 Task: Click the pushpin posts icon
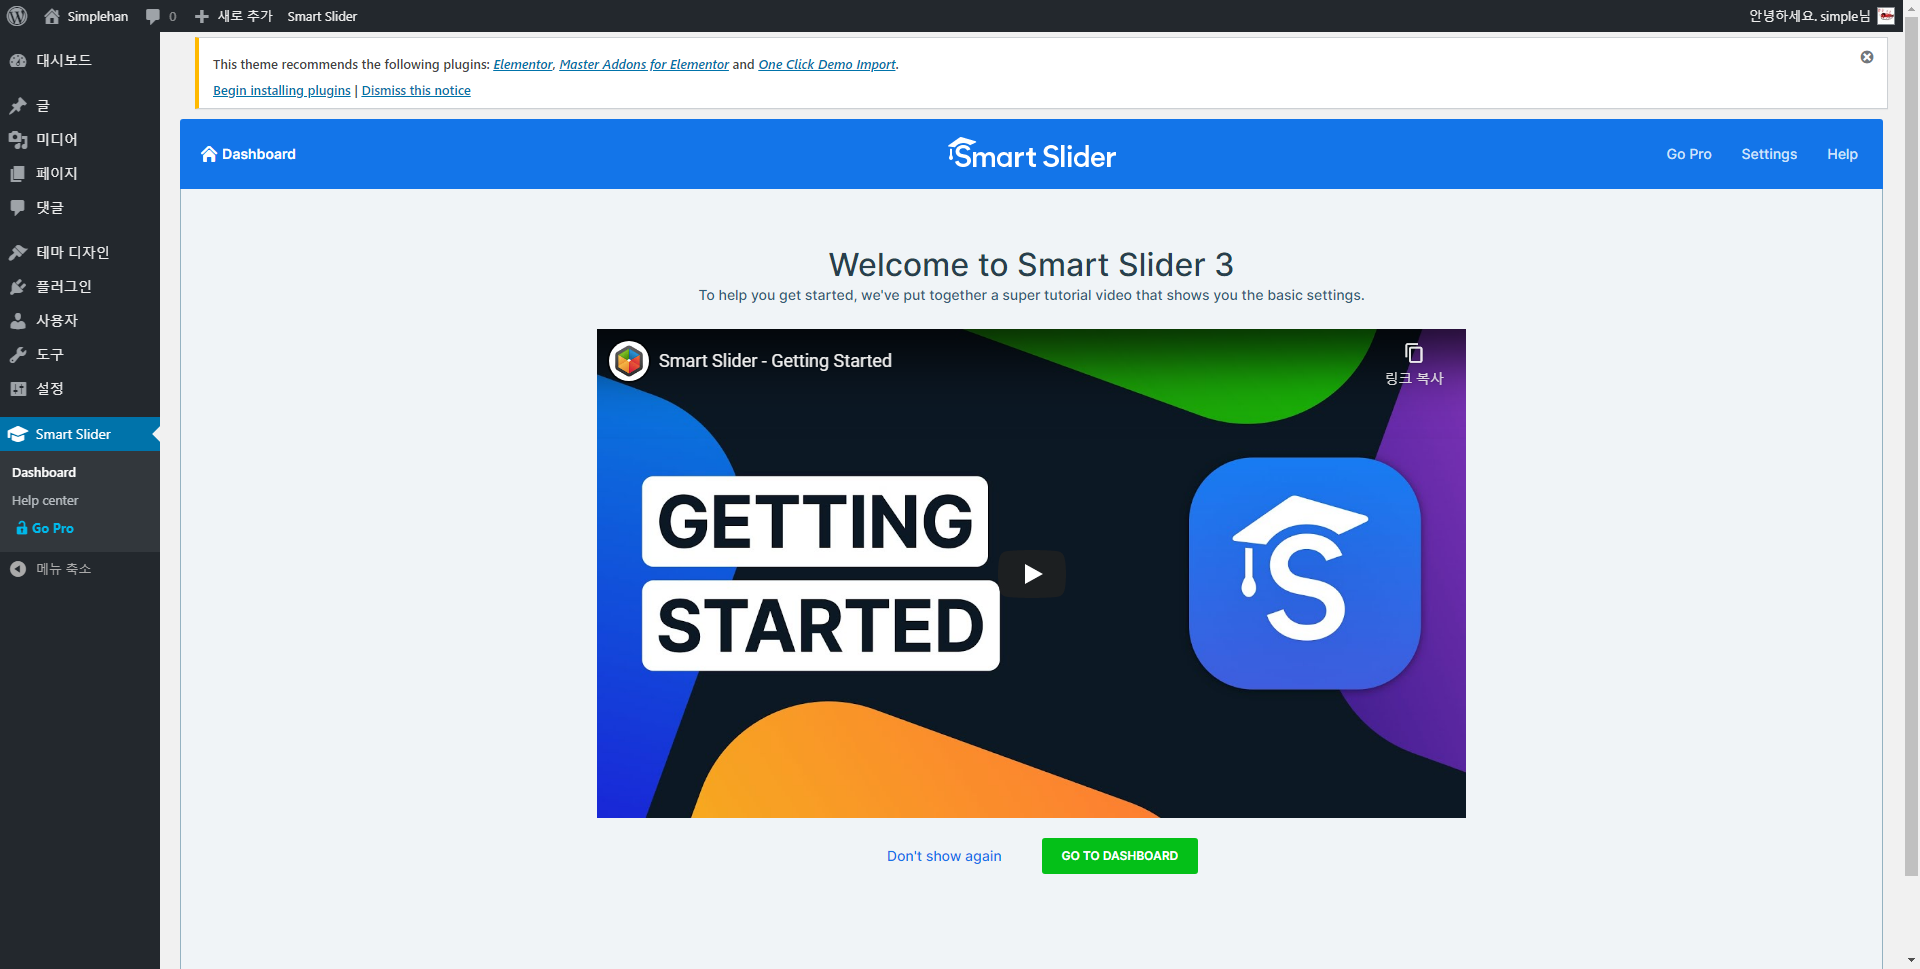click(x=18, y=105)
